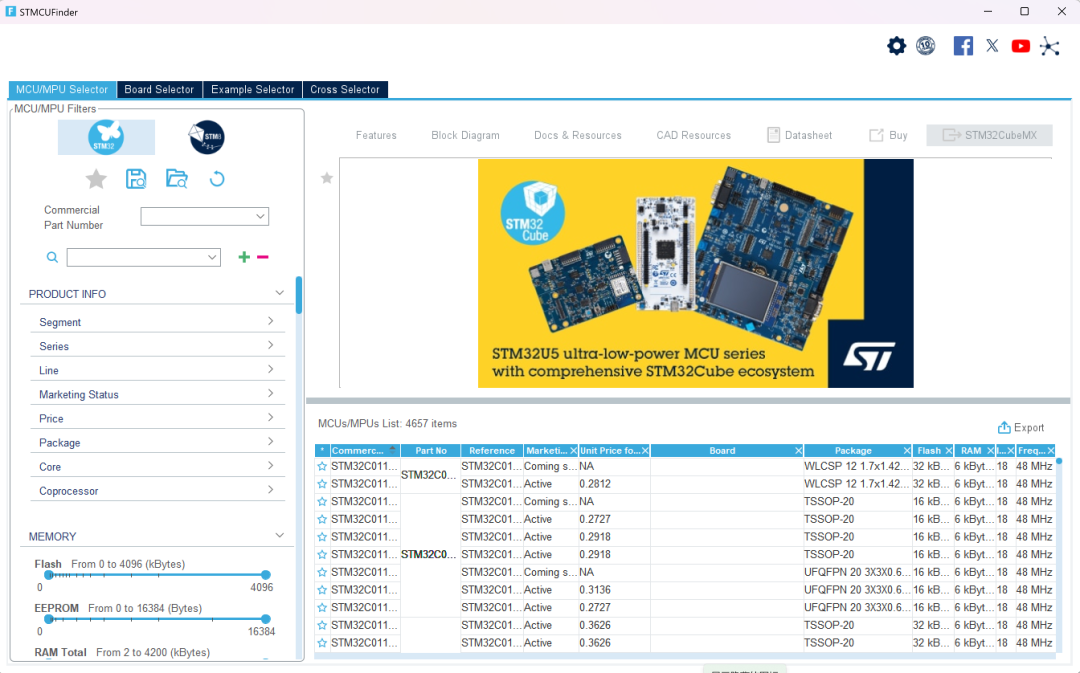Show favorite MCUs using the filter star

96,179
